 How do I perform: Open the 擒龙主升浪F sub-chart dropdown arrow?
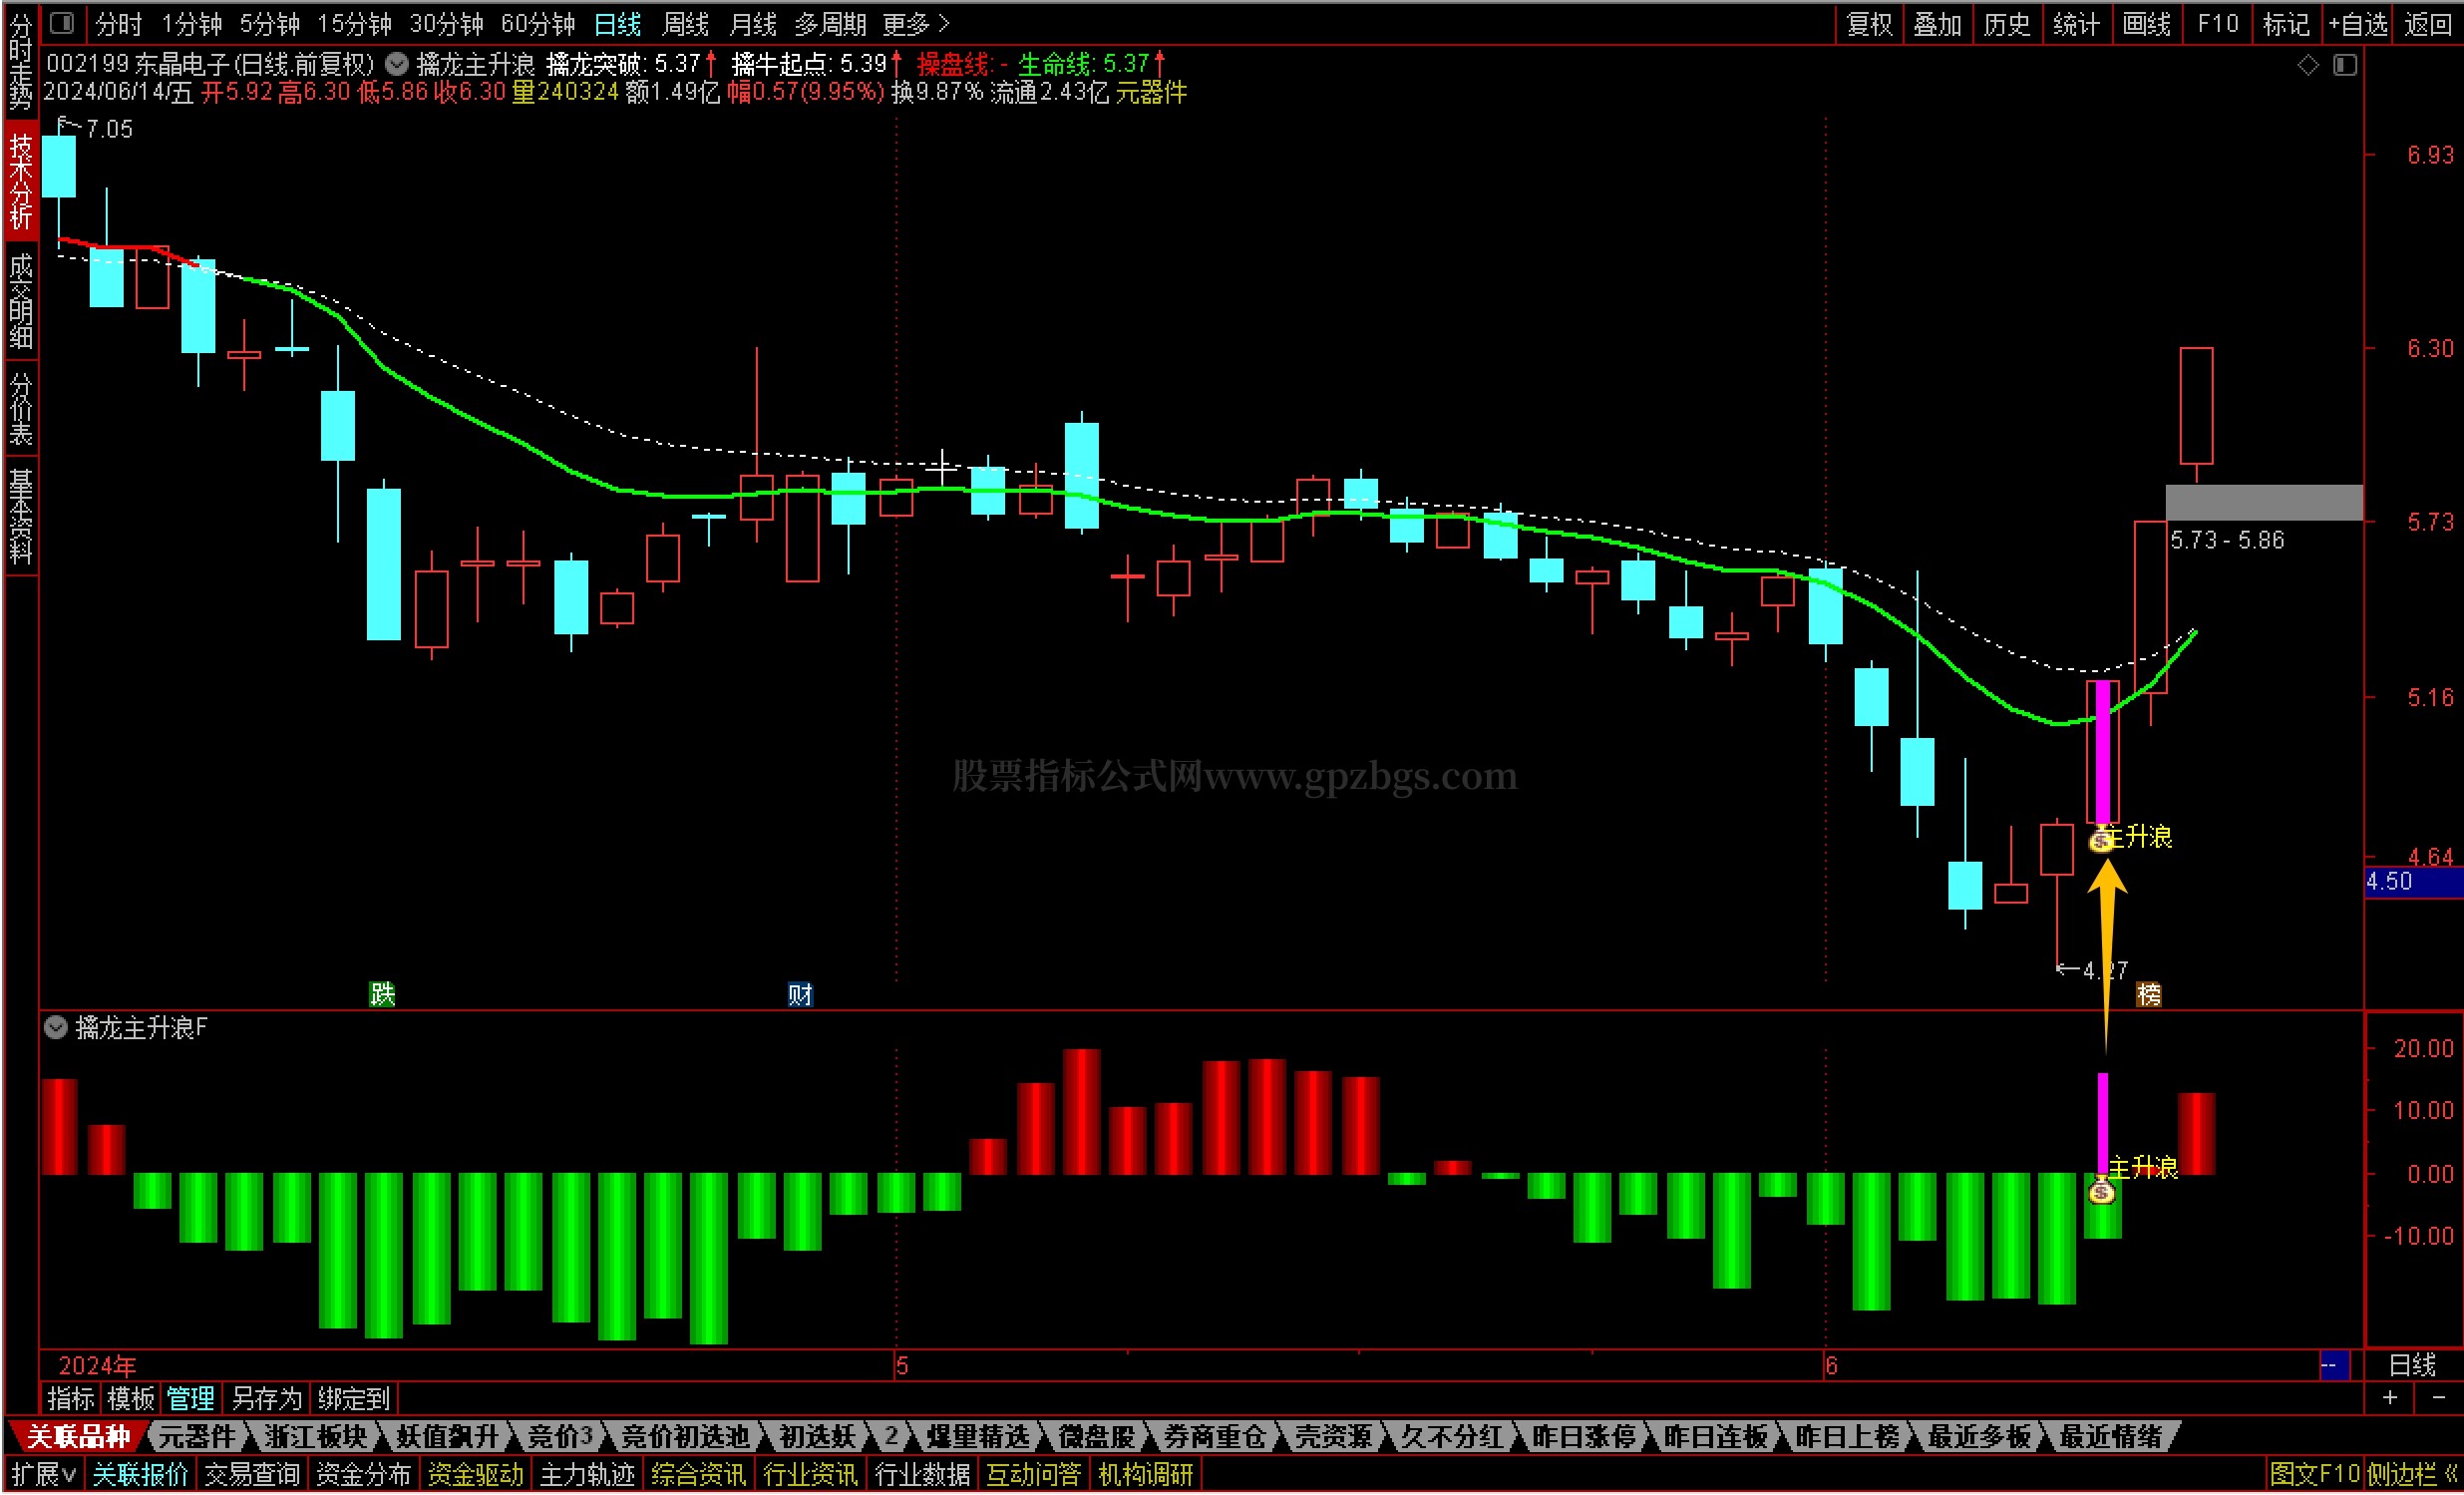(x=56, y=1027)
